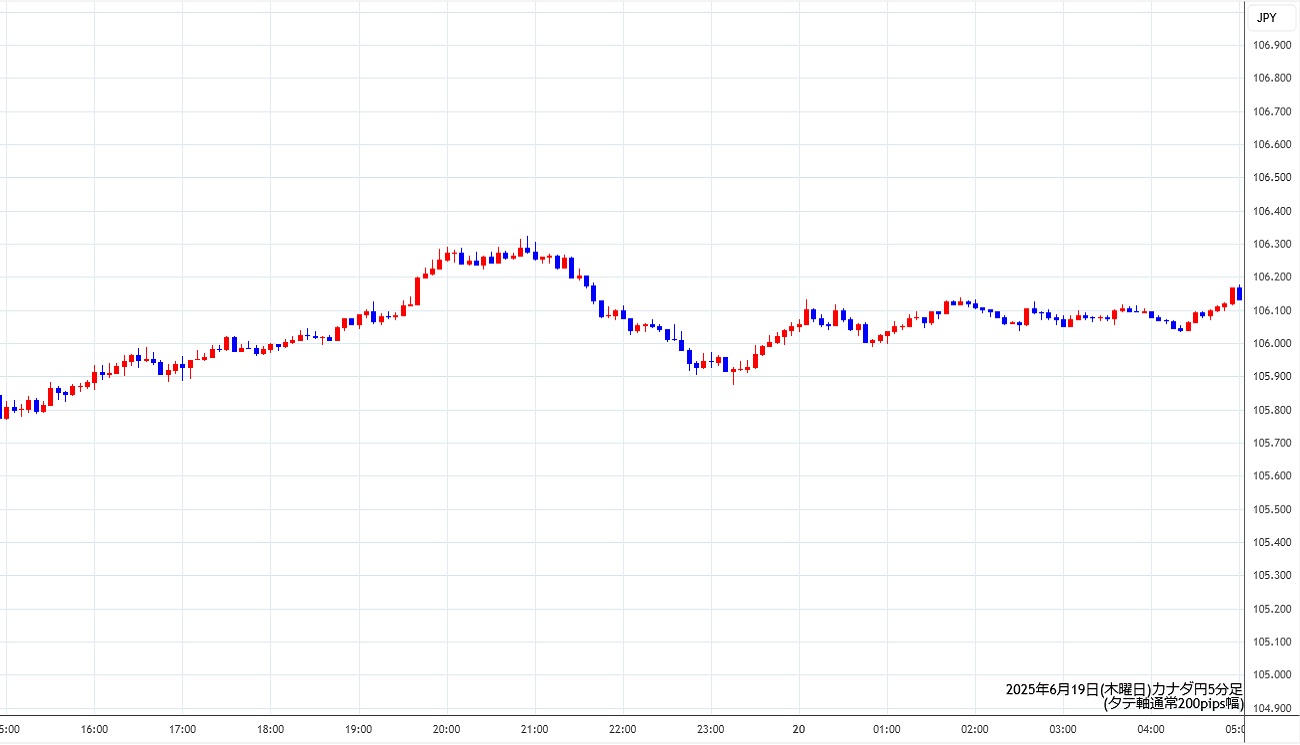
Task: Select the 105.600 price axis label
Action: [x=1272, y=476]
